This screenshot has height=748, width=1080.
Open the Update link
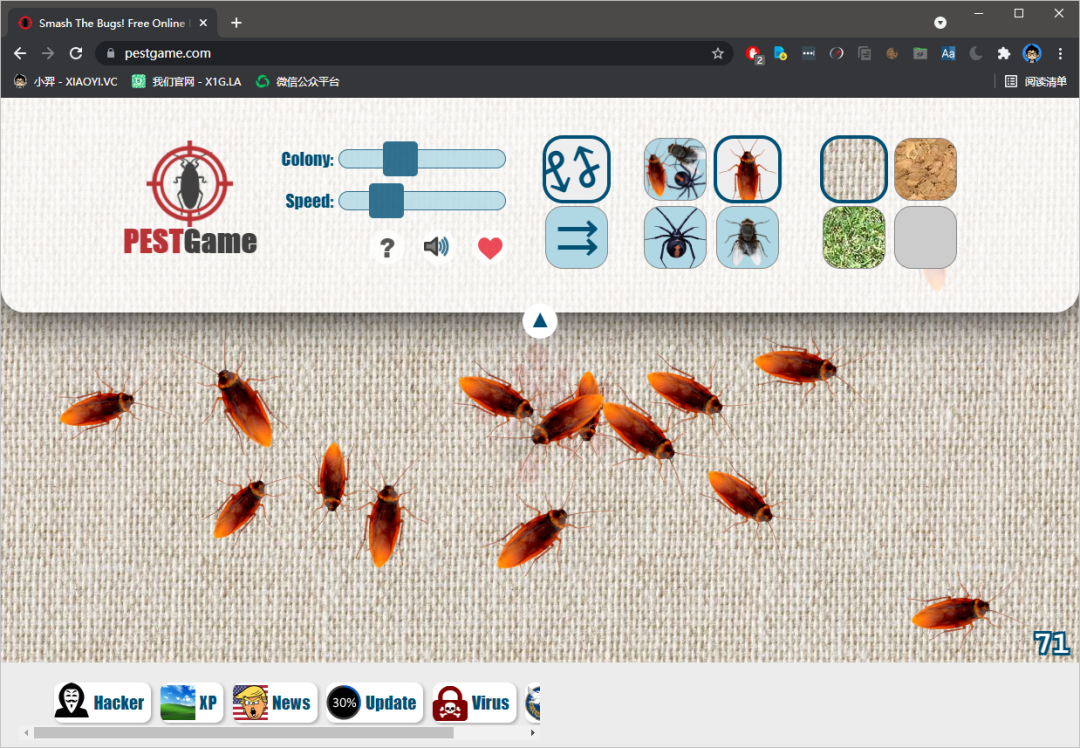coord(374,703)
